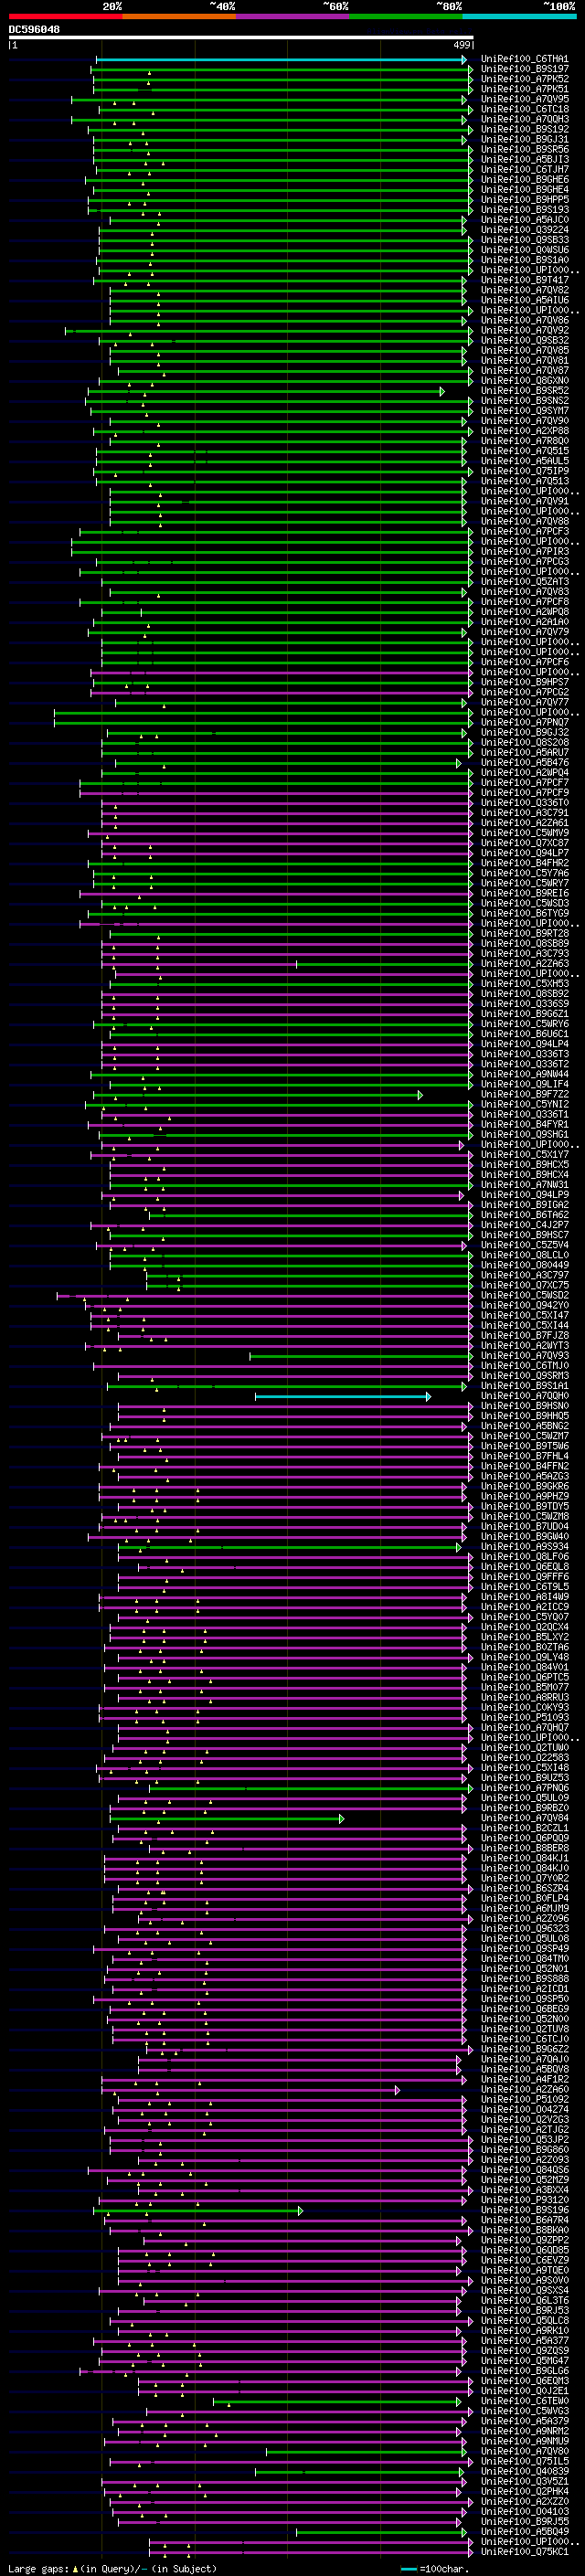Select the UniRef100_A5AIU6 label
Viewport: 585px width, 2576px height.
click(x=524, y=300)
